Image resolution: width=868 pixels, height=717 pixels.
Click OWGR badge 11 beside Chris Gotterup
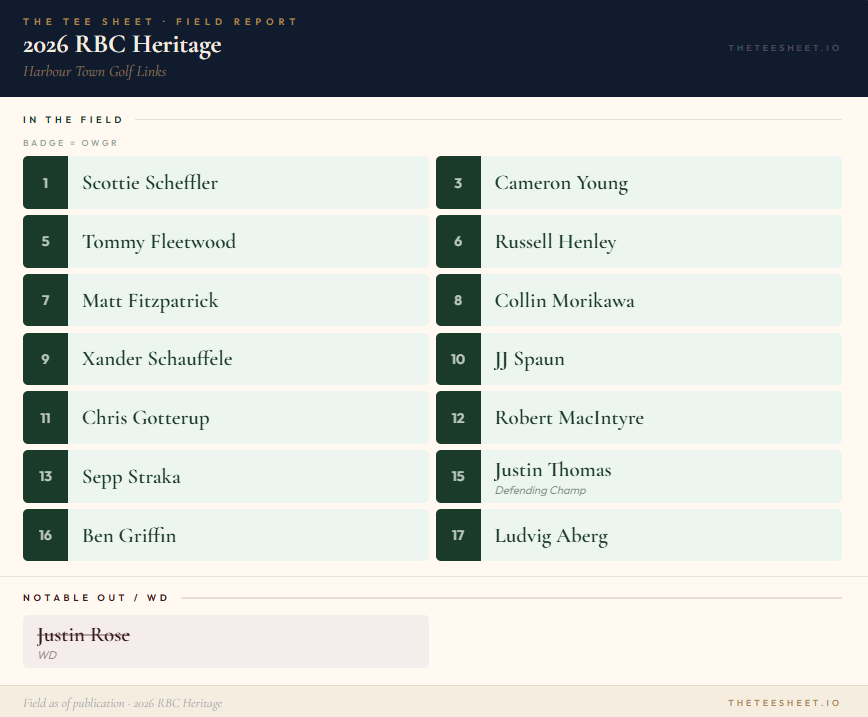[x=45, y=417]
